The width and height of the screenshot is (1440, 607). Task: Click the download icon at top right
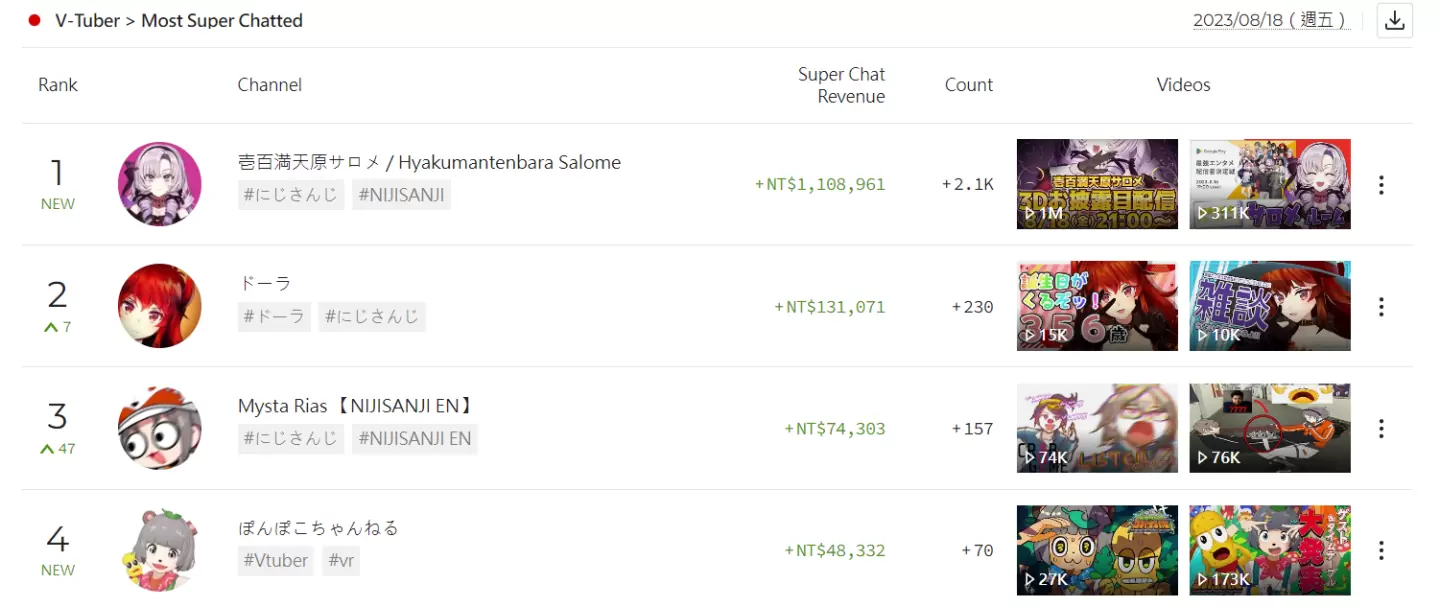click(1395, 20)
